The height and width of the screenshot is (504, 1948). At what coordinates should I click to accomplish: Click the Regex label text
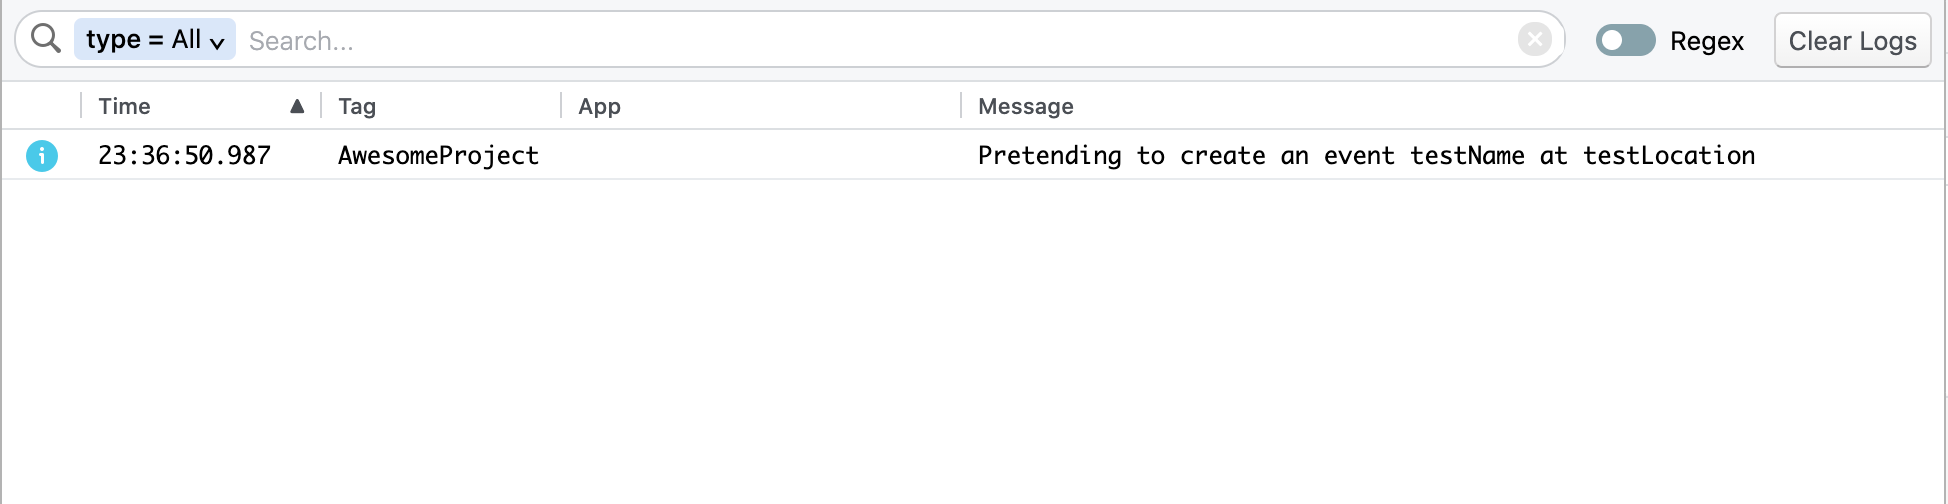(1706, 41)
